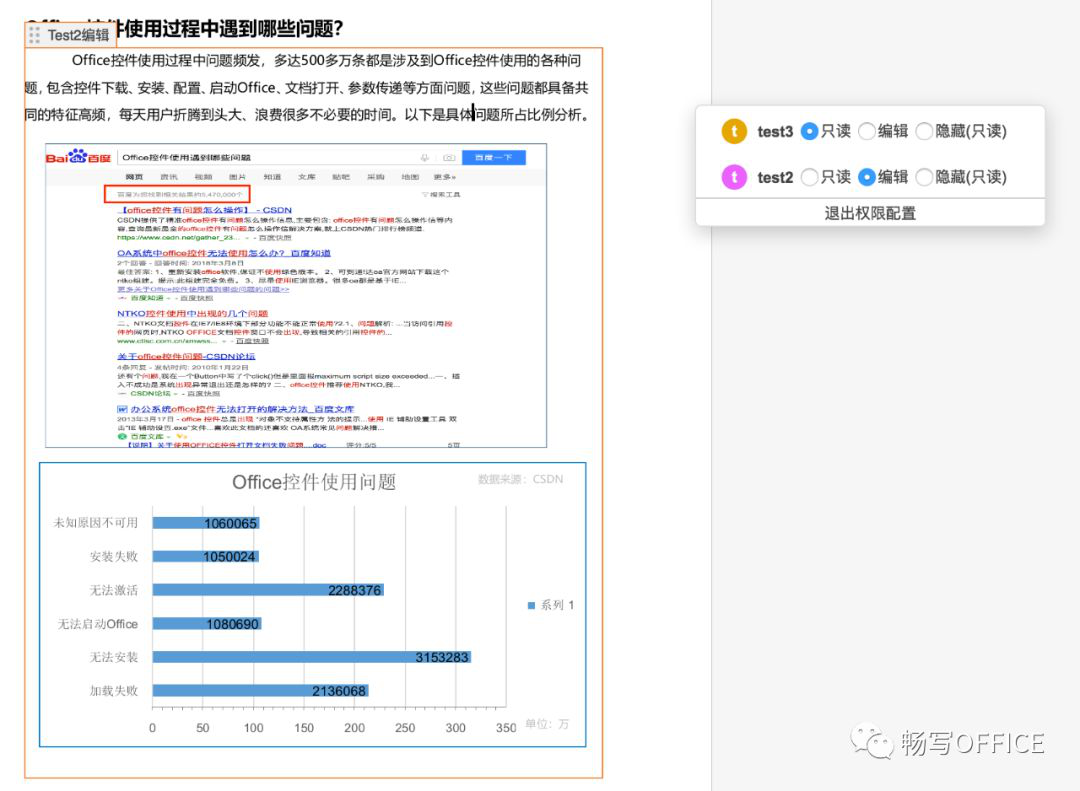Select 隐藏(只读) for test3
1080x791 pixels.
tap(924, 131)
